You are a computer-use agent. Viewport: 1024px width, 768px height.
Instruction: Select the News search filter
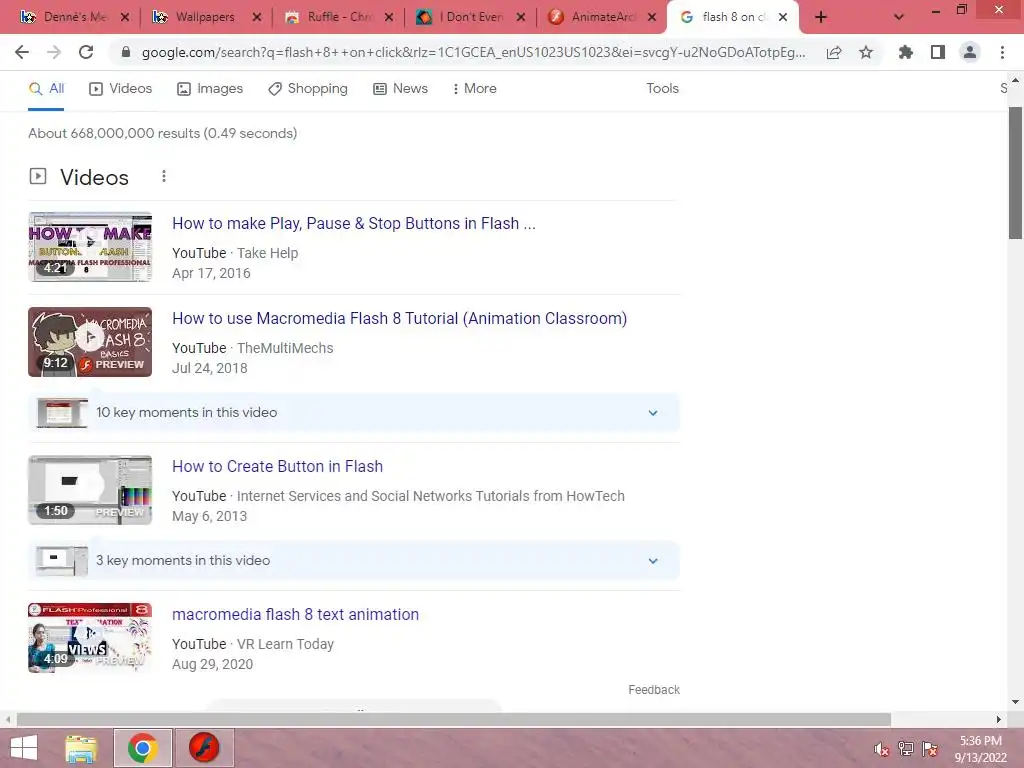tap(400, 89)
